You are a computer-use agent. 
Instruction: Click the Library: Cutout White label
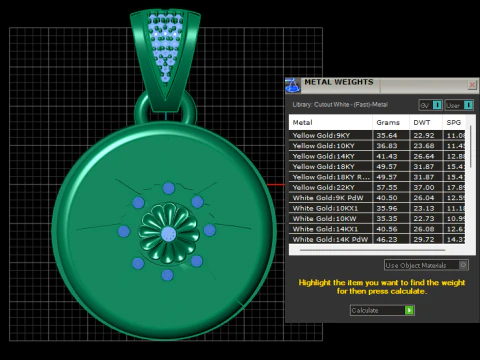pyautogui.click(x=340, y=105)
